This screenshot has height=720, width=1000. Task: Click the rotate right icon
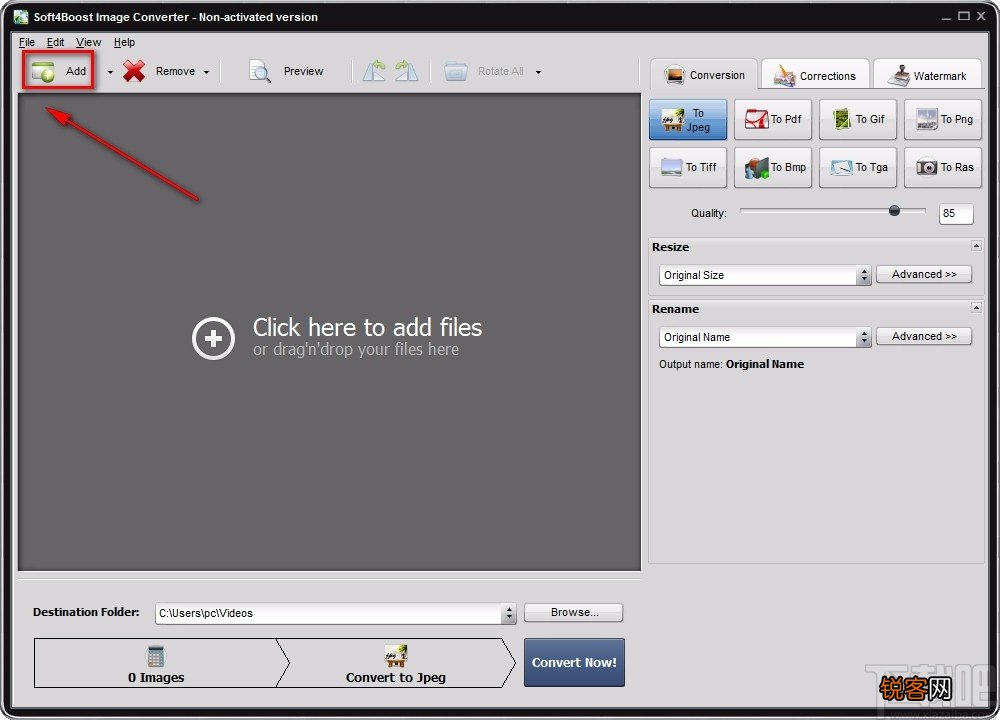406,71
